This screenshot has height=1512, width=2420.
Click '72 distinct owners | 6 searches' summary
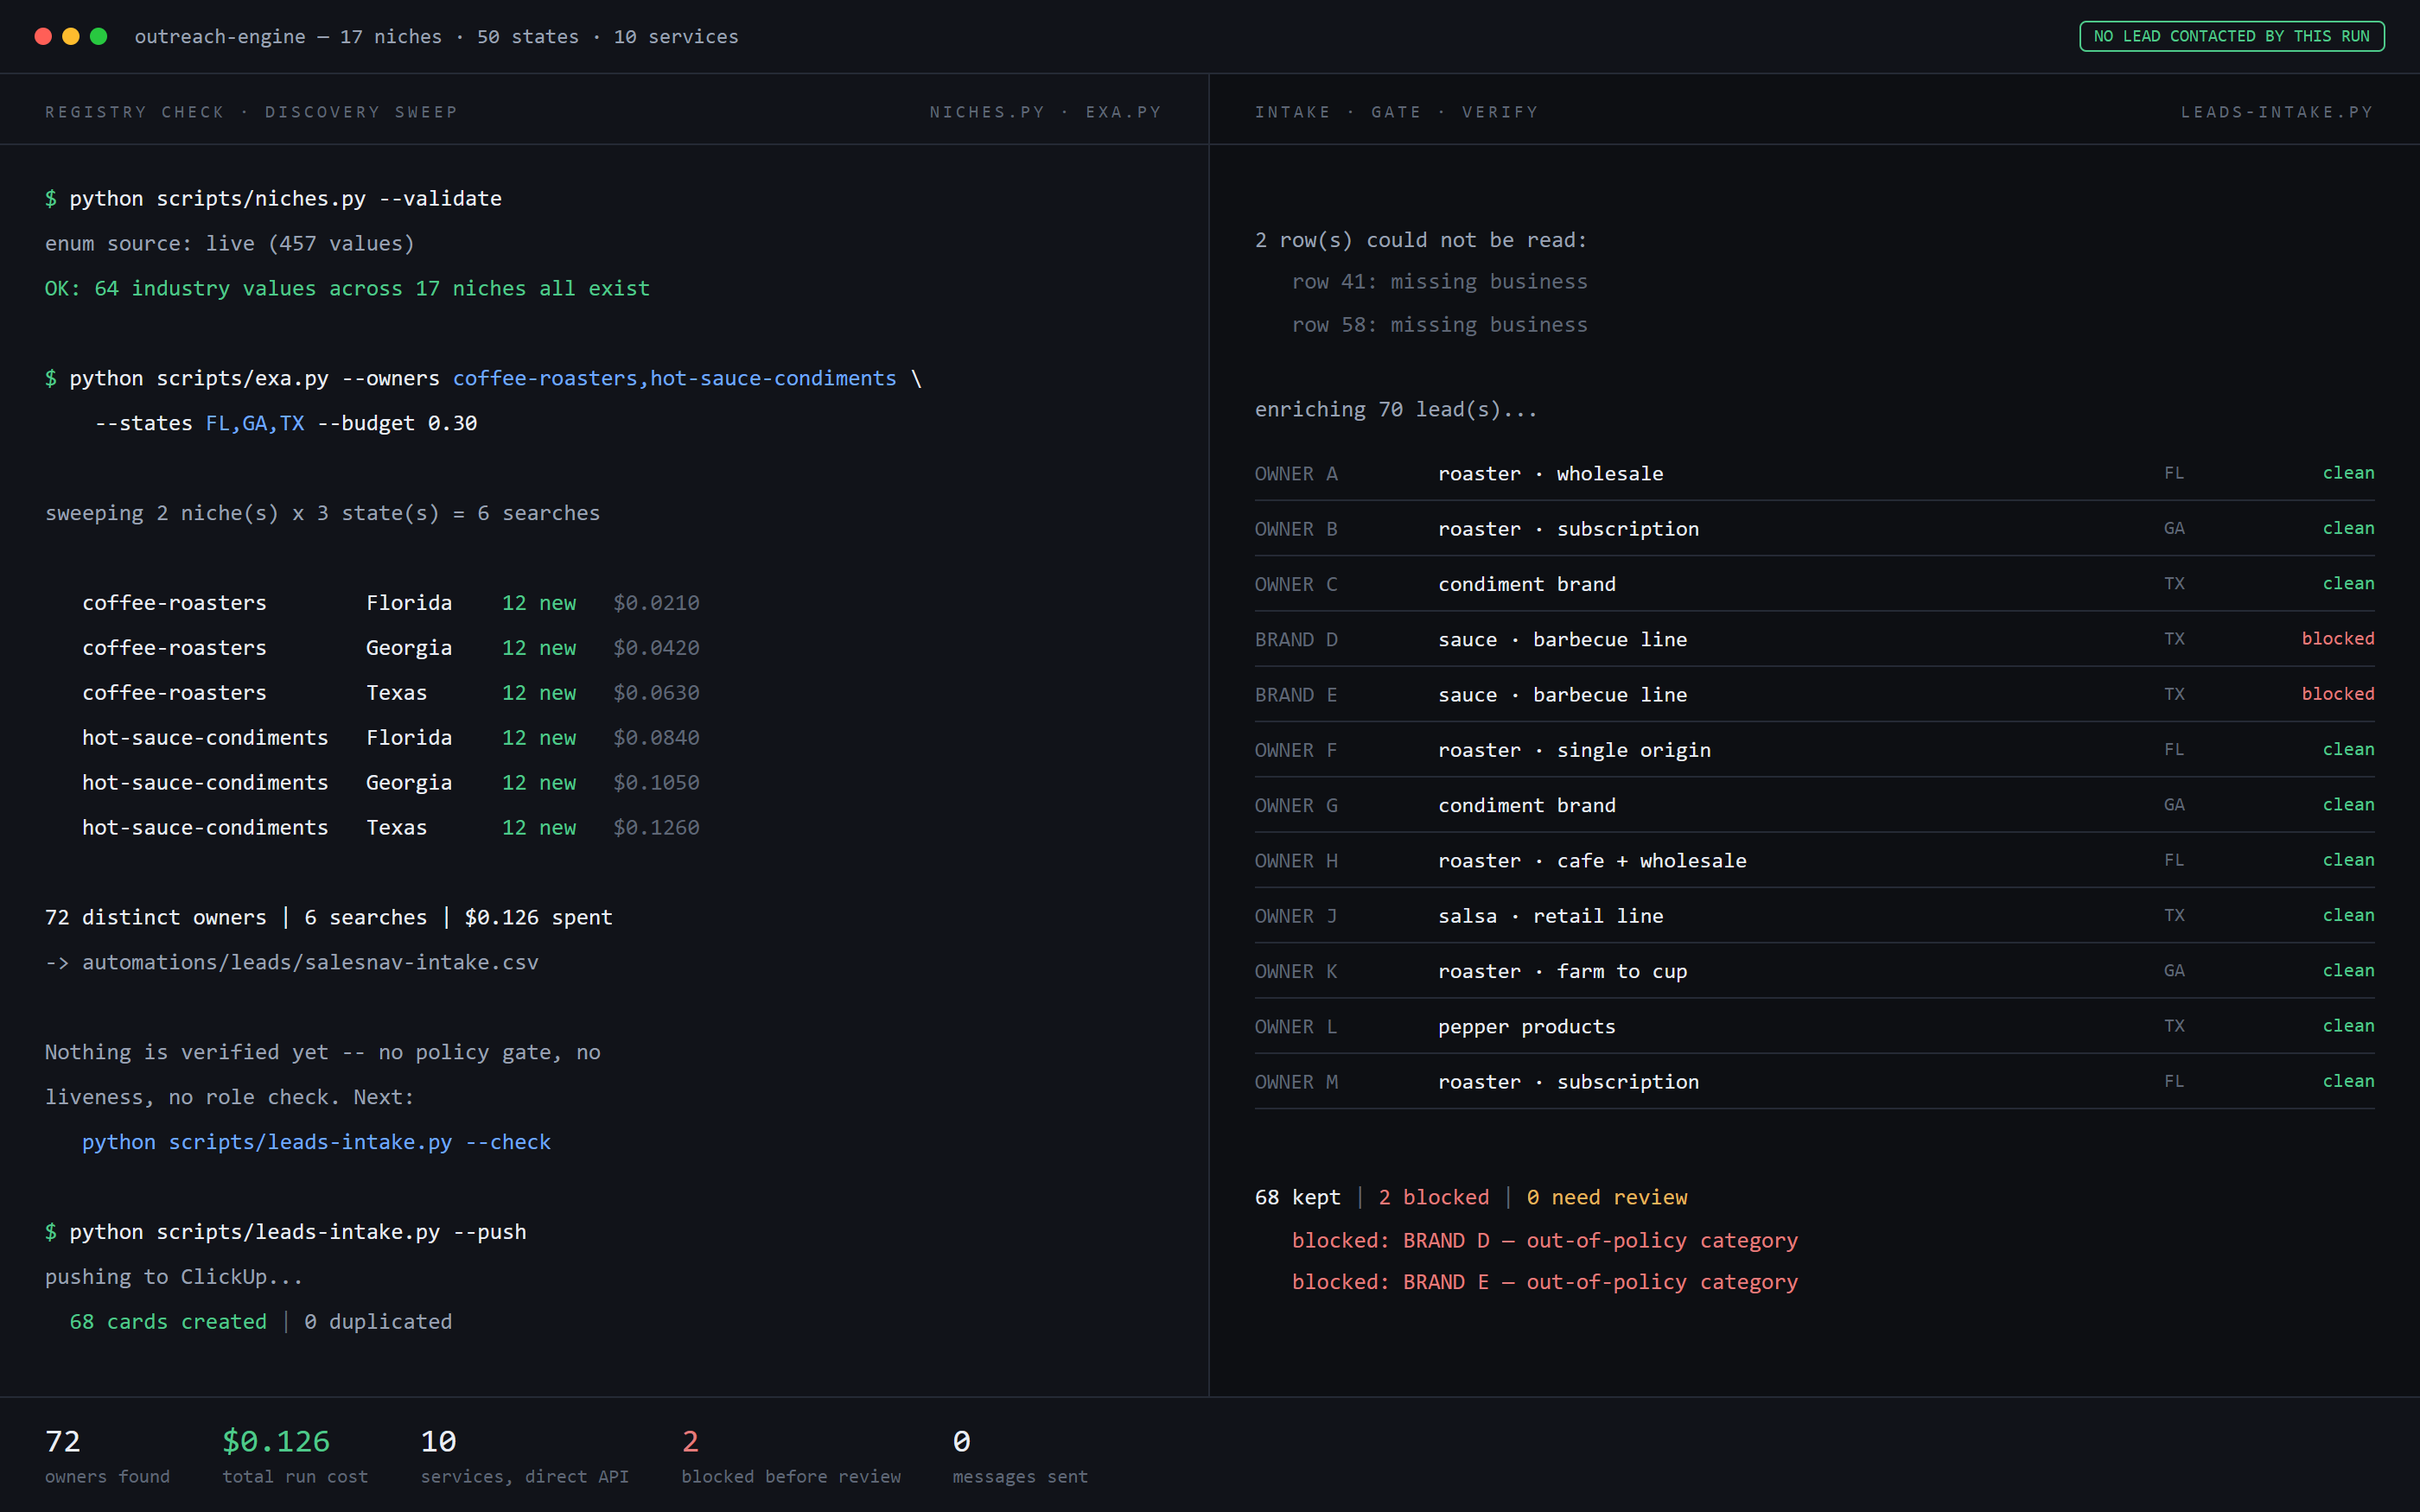click(x=328, y=917)
